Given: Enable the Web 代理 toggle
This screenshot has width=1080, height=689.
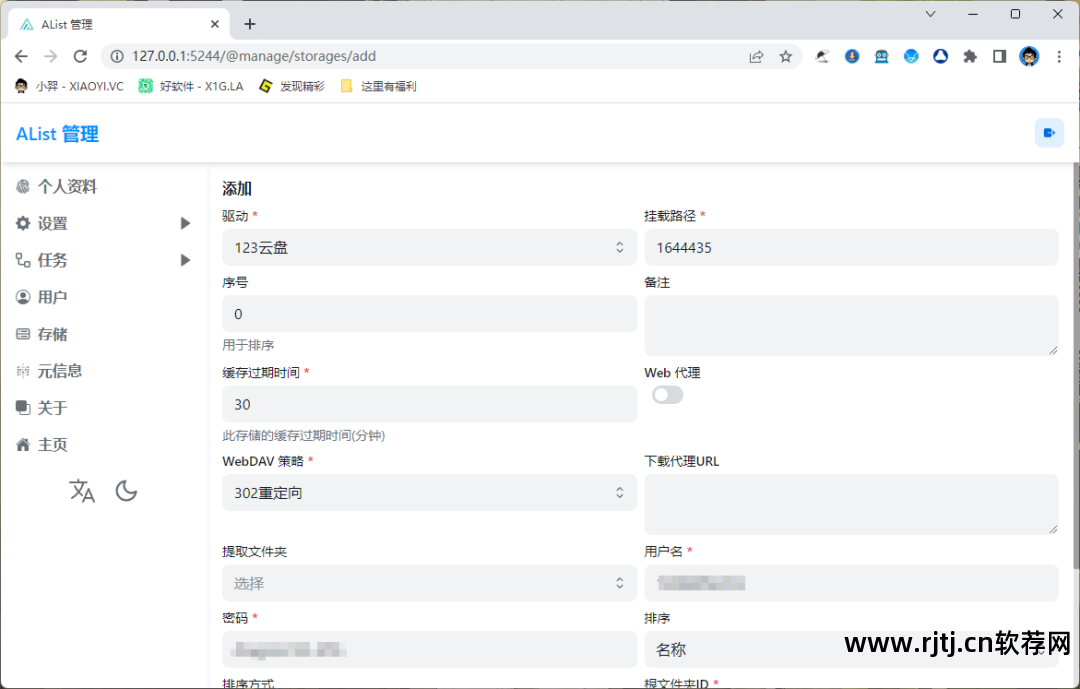Looking at the screenshot, I should 668,395.
